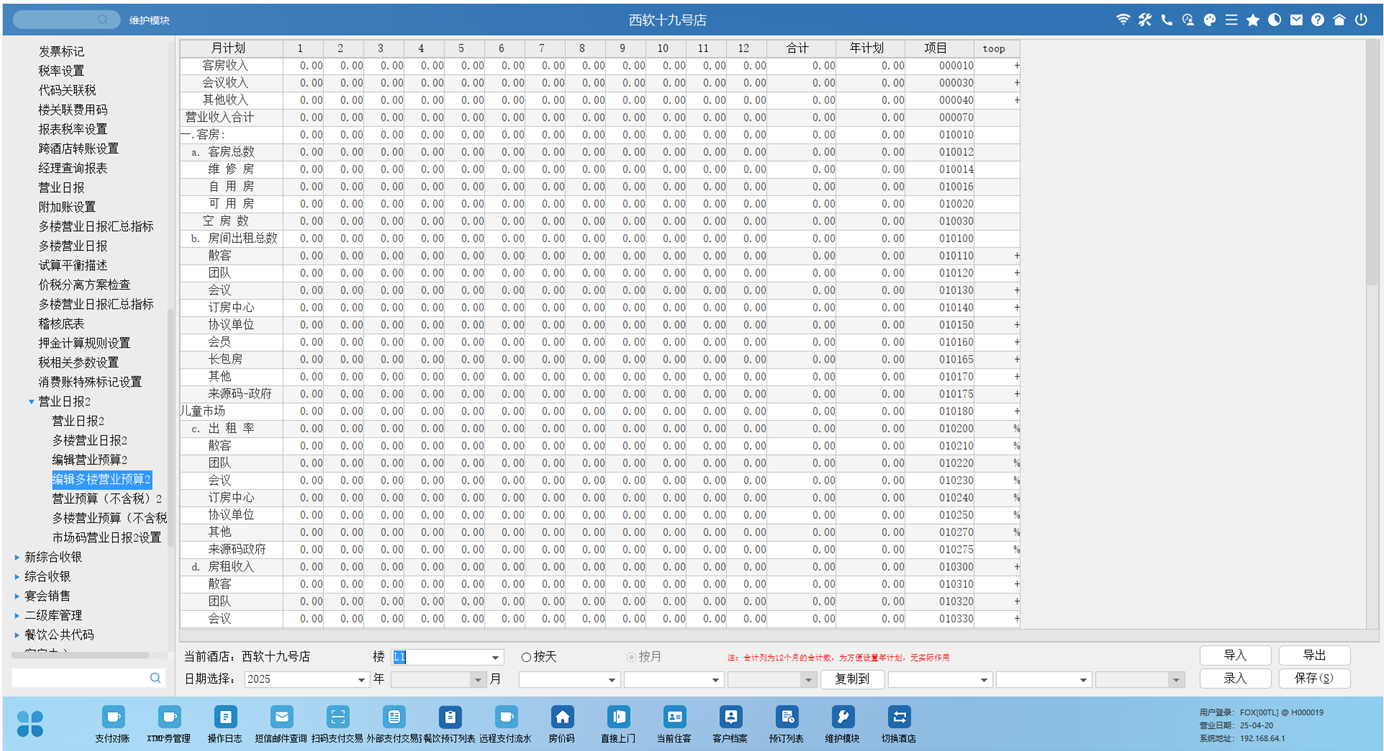
Task: Expand the 综合收银 tree node
Action: [x=17, y=577]
